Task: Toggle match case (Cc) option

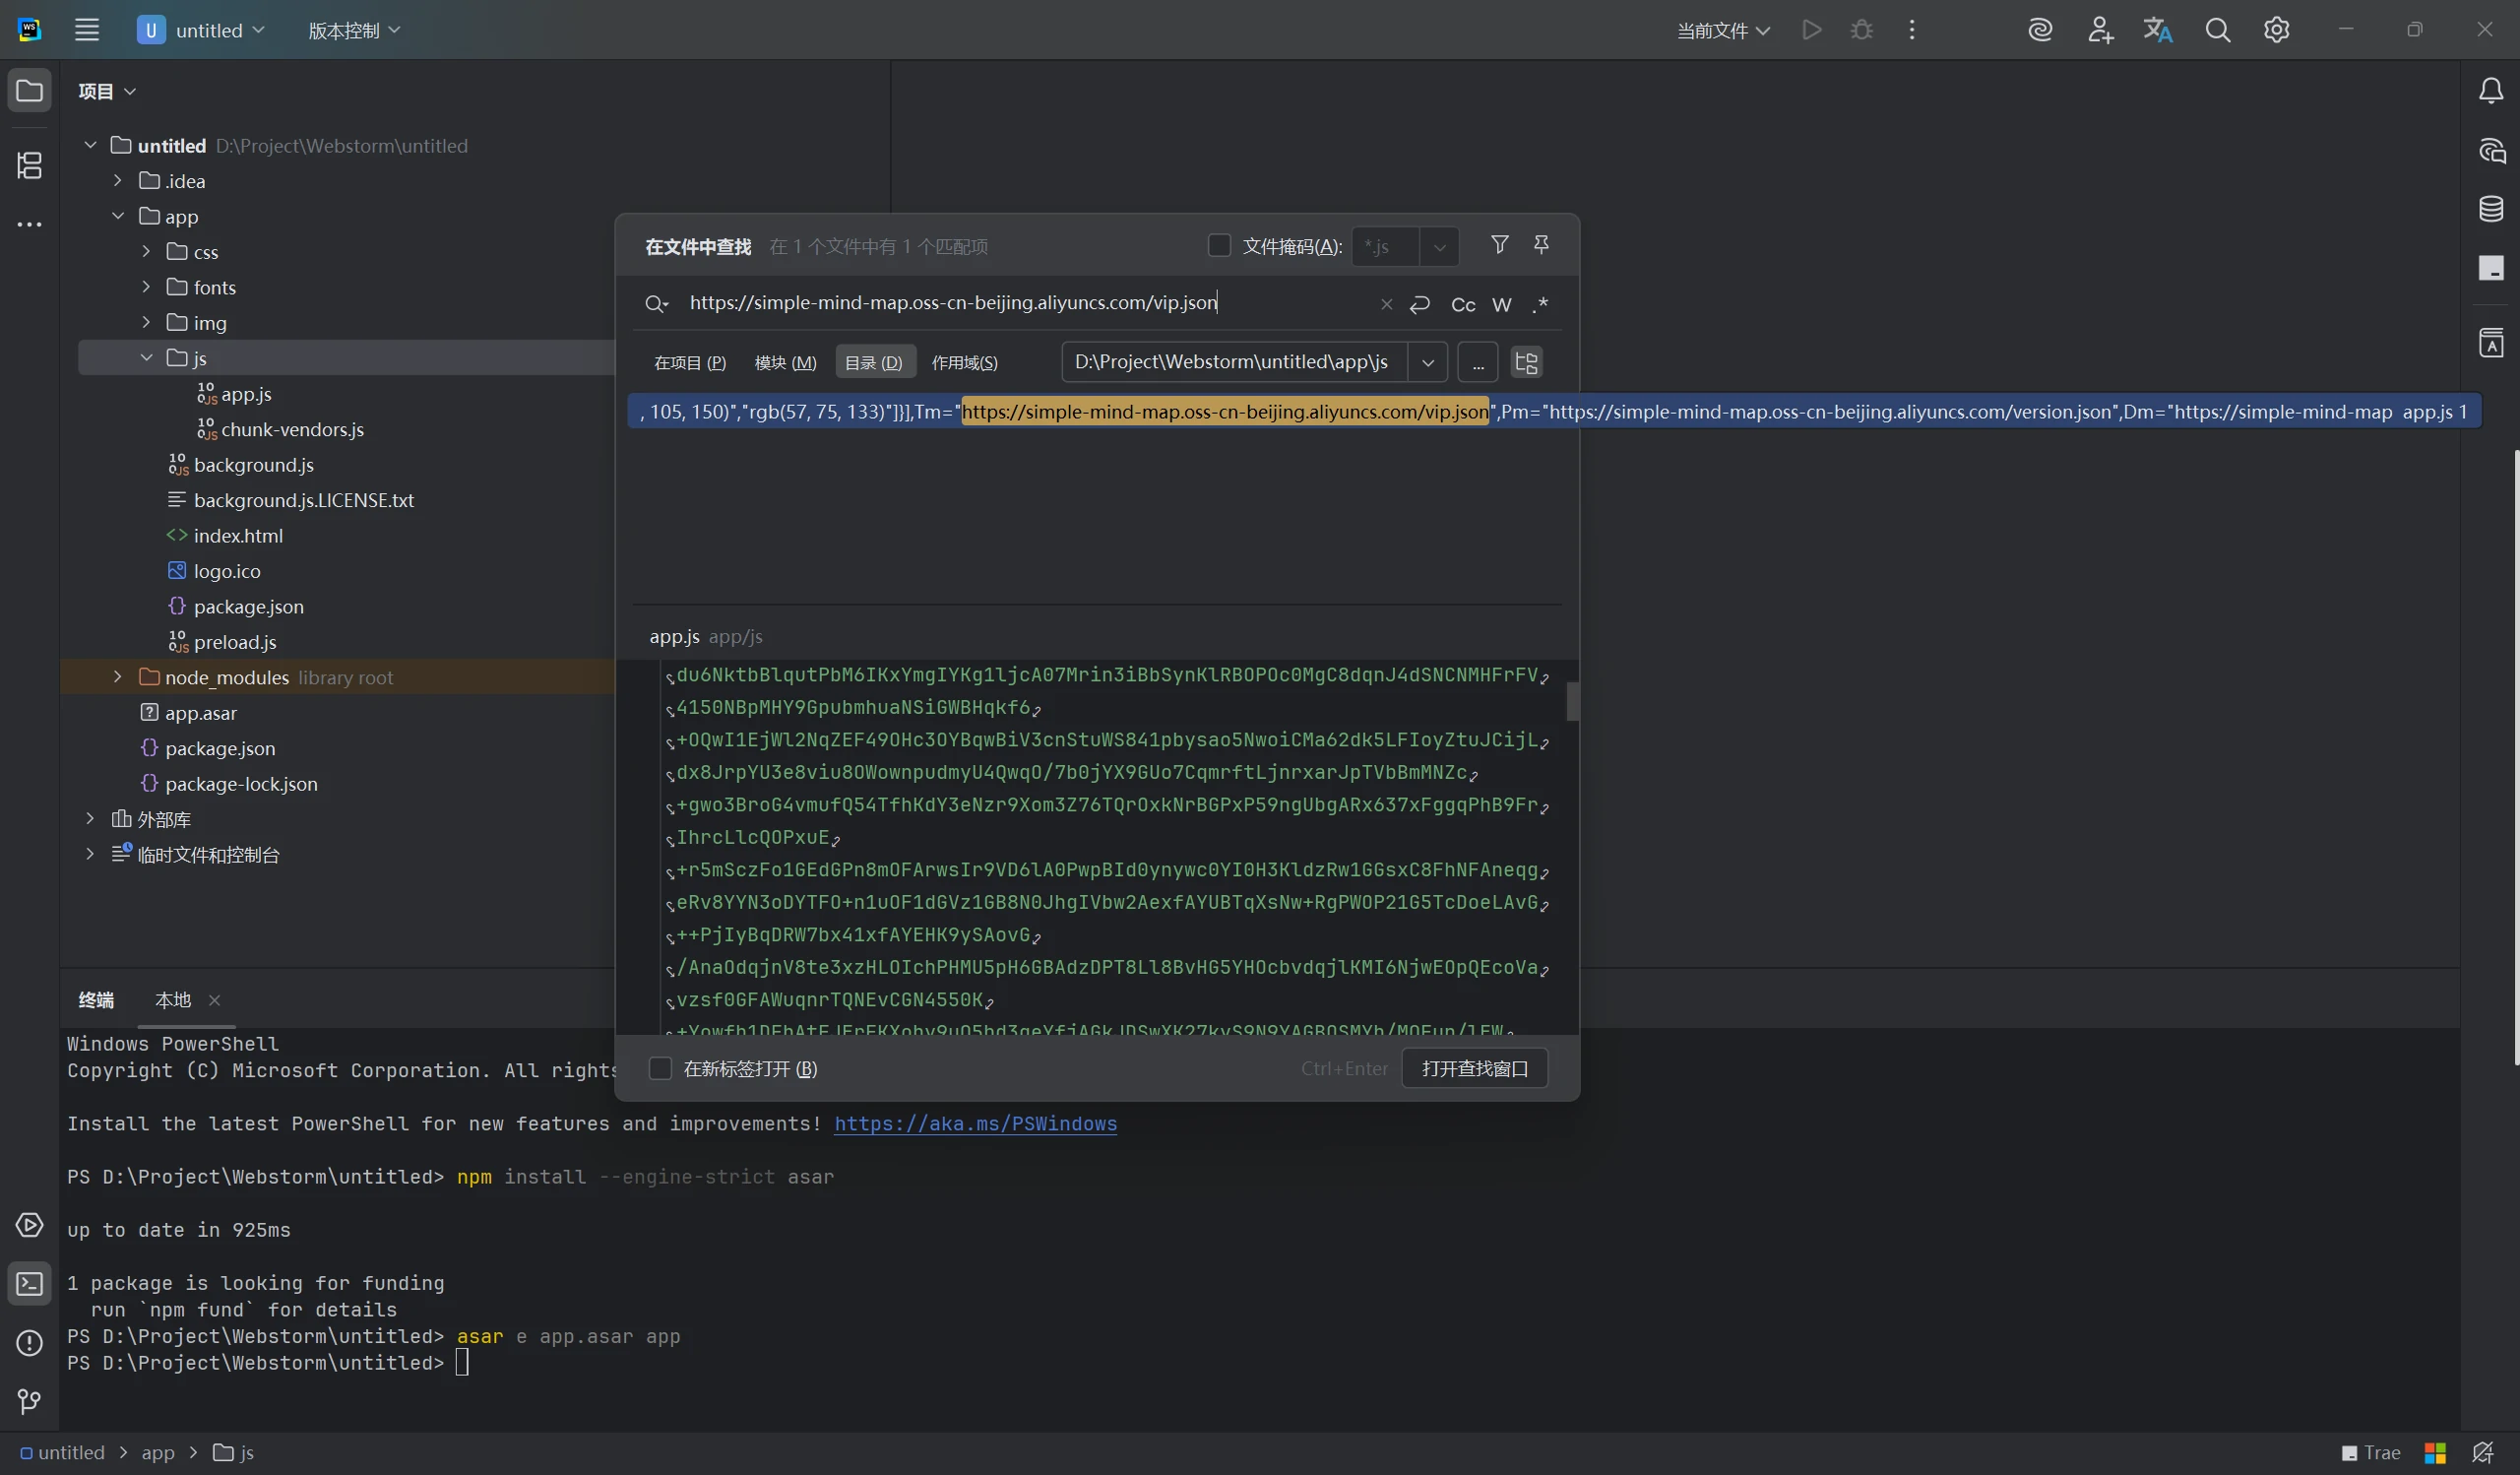Action: coord(1462,304)
